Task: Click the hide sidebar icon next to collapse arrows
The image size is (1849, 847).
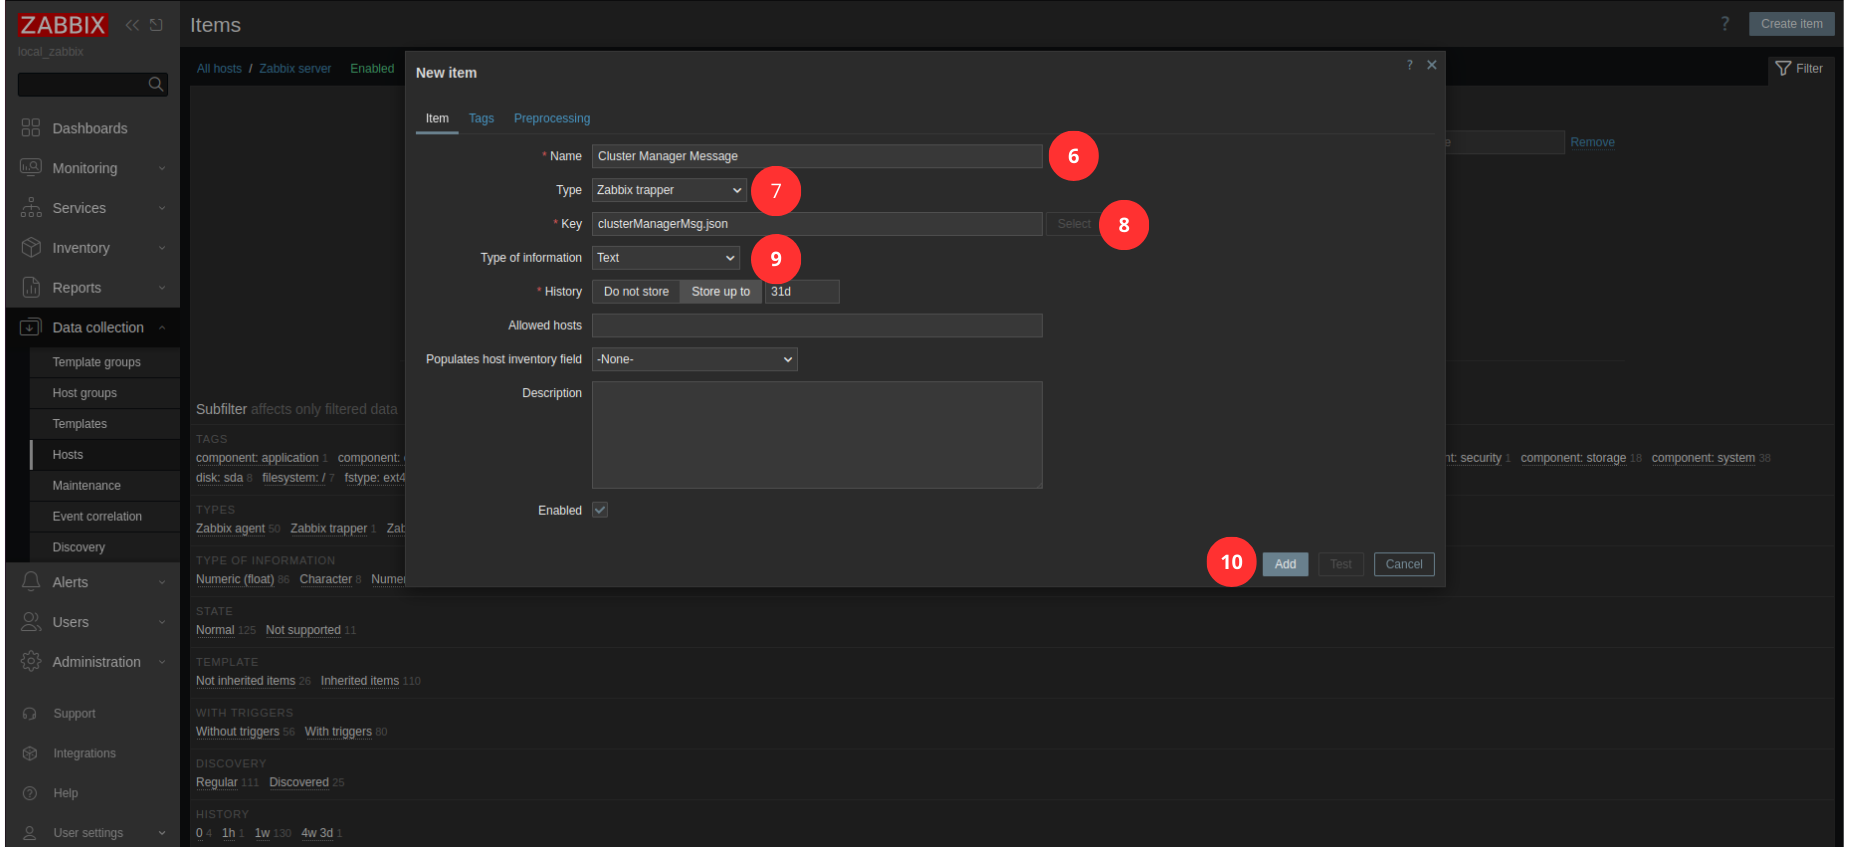Action: pyautogui.click(x=156, y=25)
